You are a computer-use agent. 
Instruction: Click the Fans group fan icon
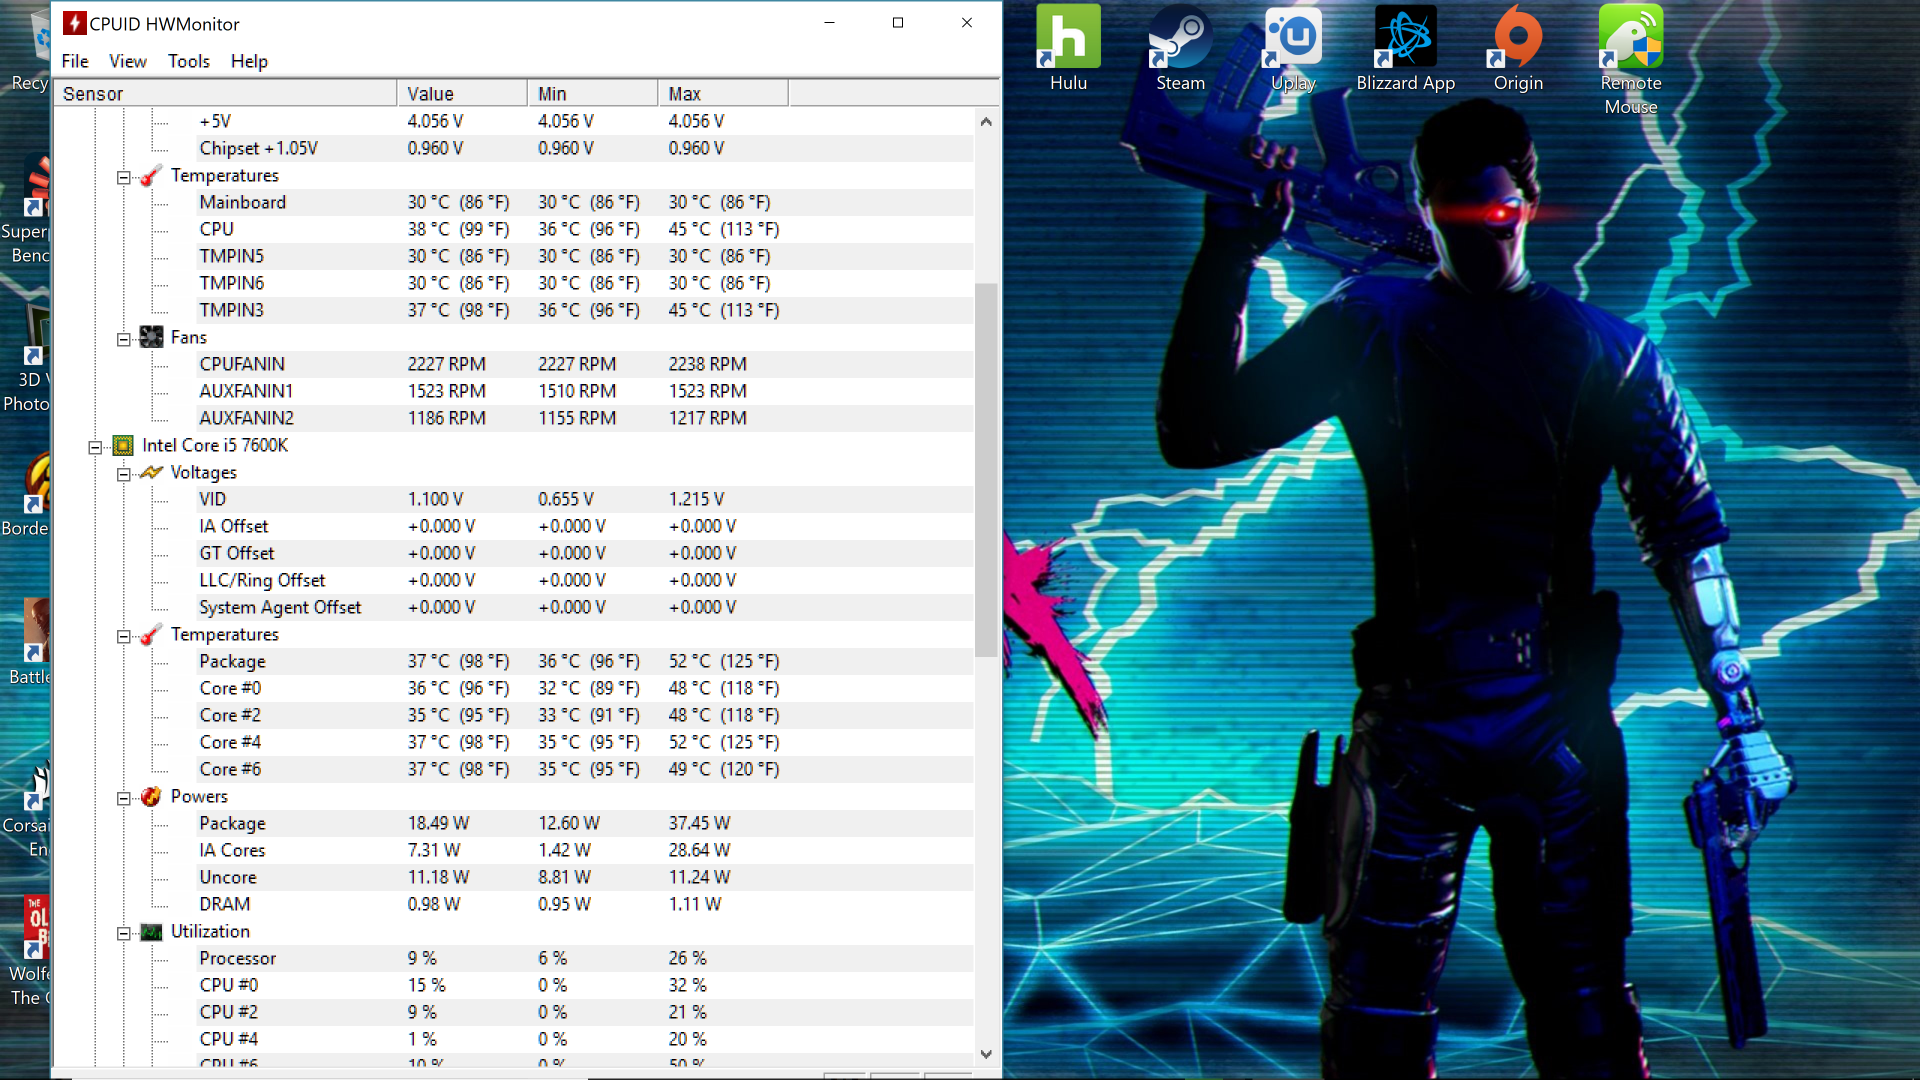coord(151,338)
